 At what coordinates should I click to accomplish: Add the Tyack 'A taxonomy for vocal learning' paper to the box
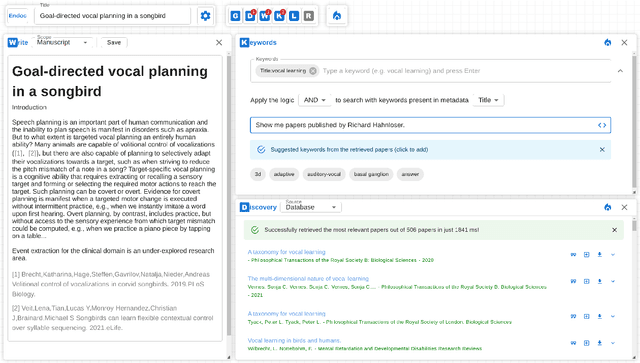click(x=587, y=316)
